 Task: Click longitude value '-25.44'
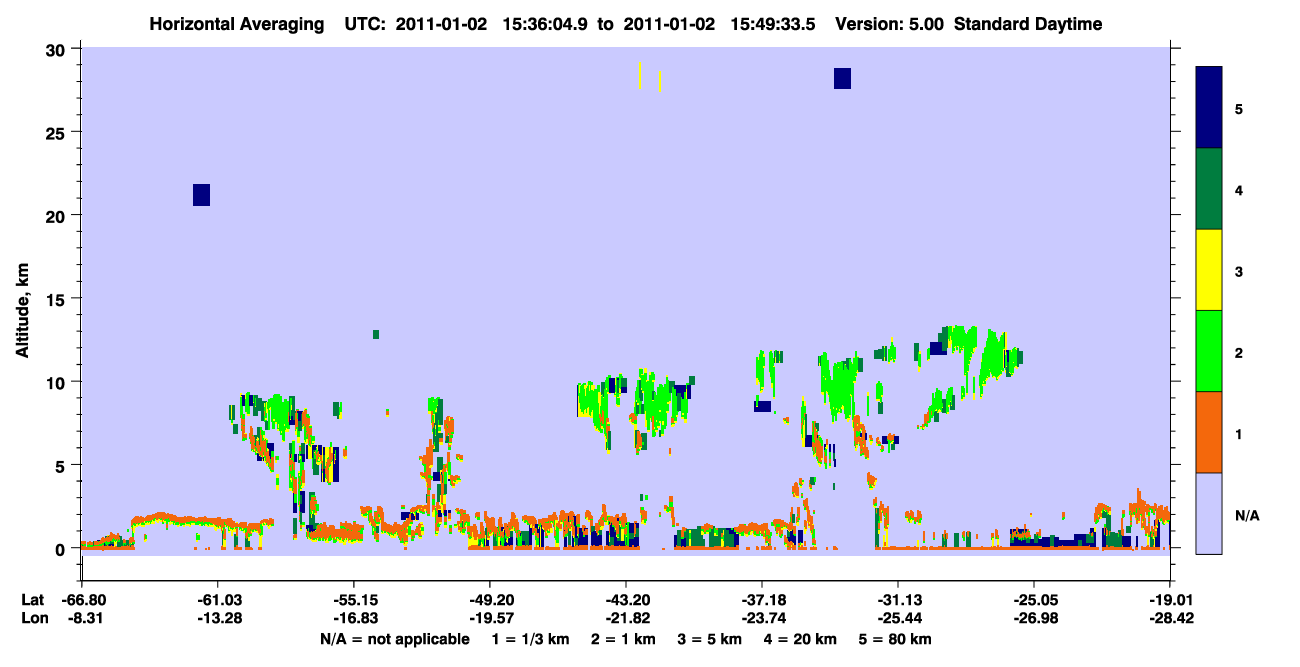click(897, 619)
